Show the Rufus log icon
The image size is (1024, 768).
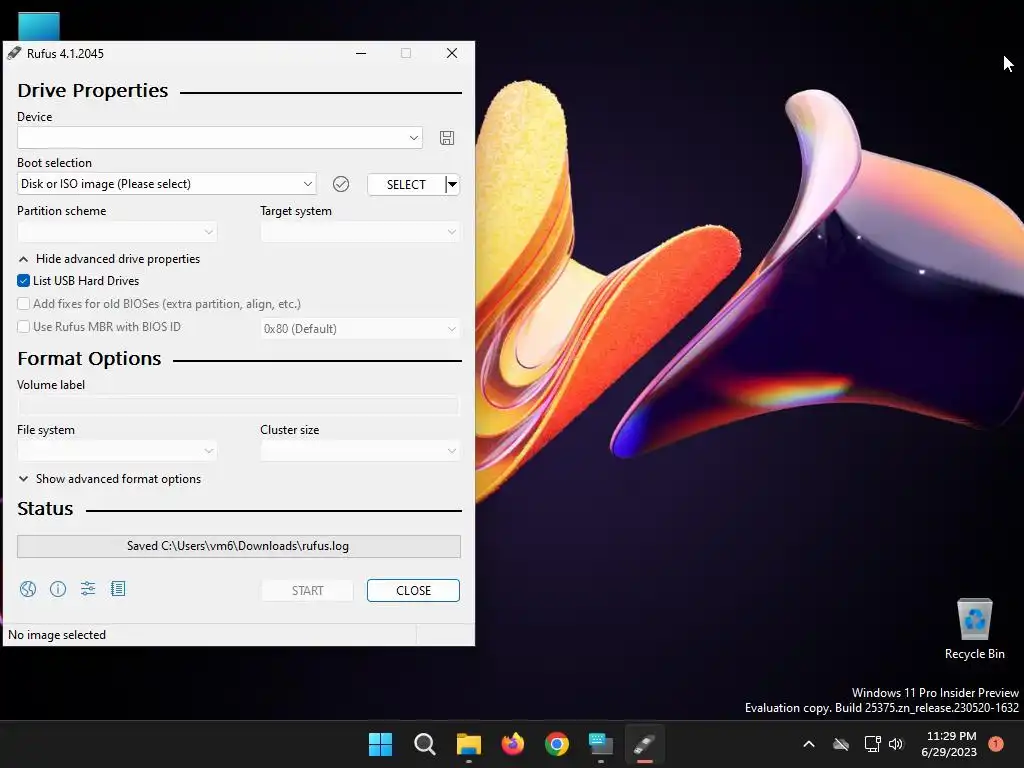(118, 589)
